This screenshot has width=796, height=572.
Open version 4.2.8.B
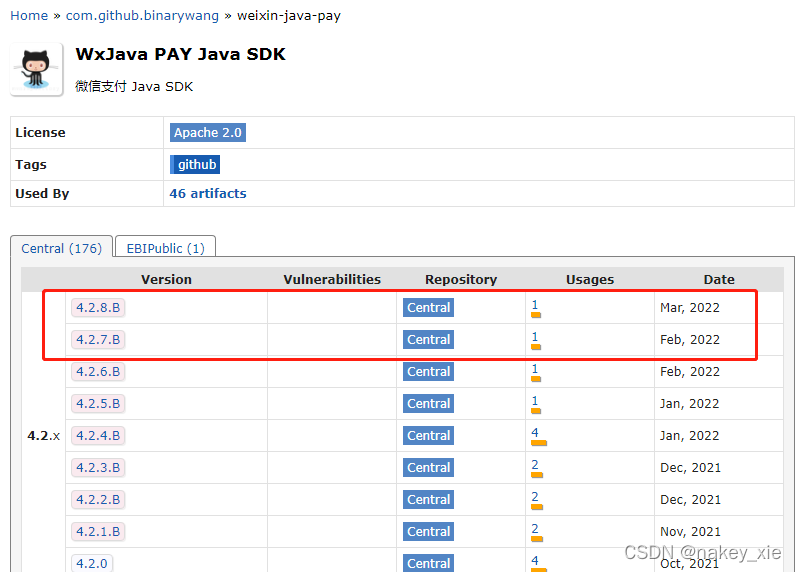pyautogui.click(x=98, y=308)
